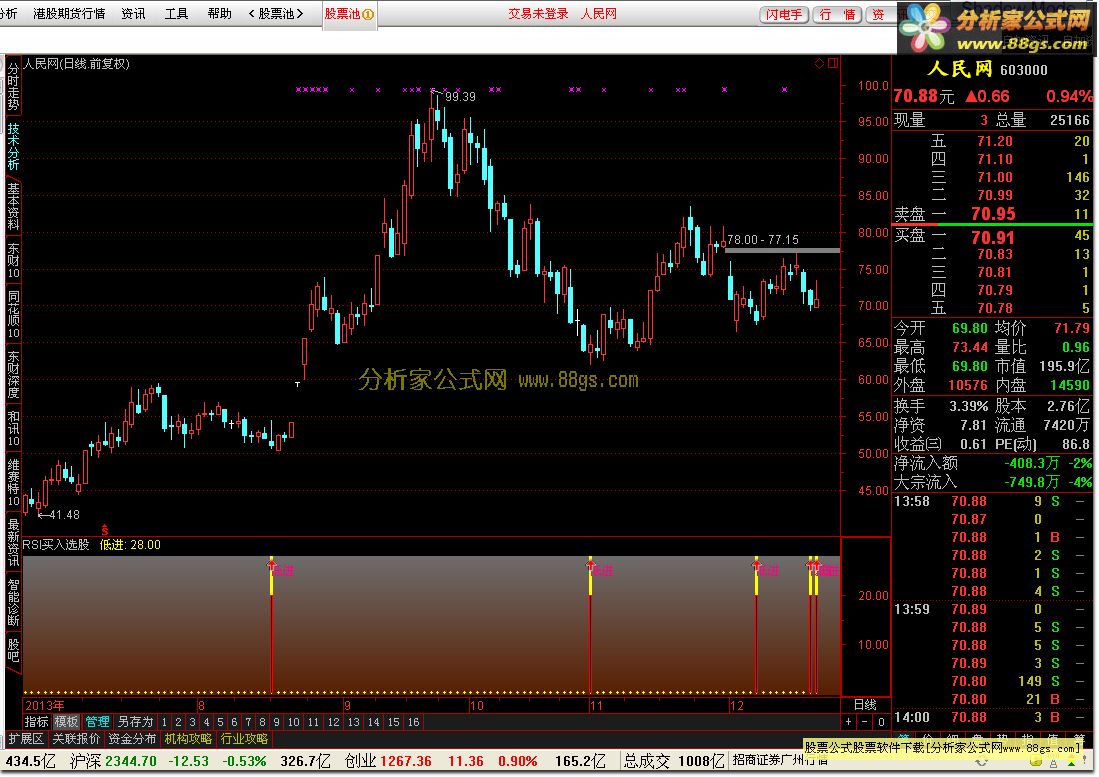This screenshot has width=1099, height=777.
Task: Click the 41.48 low price label
Action: 64,515
